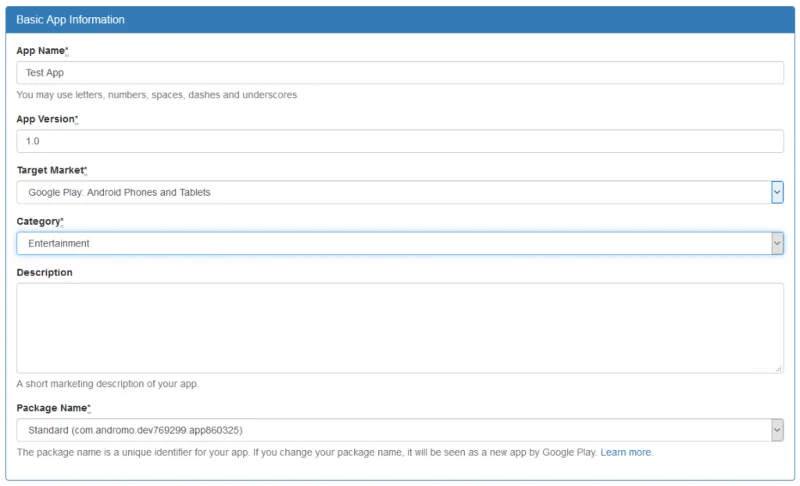
Task: Click the 'App Version' field label
Action: tap(47, 119)
